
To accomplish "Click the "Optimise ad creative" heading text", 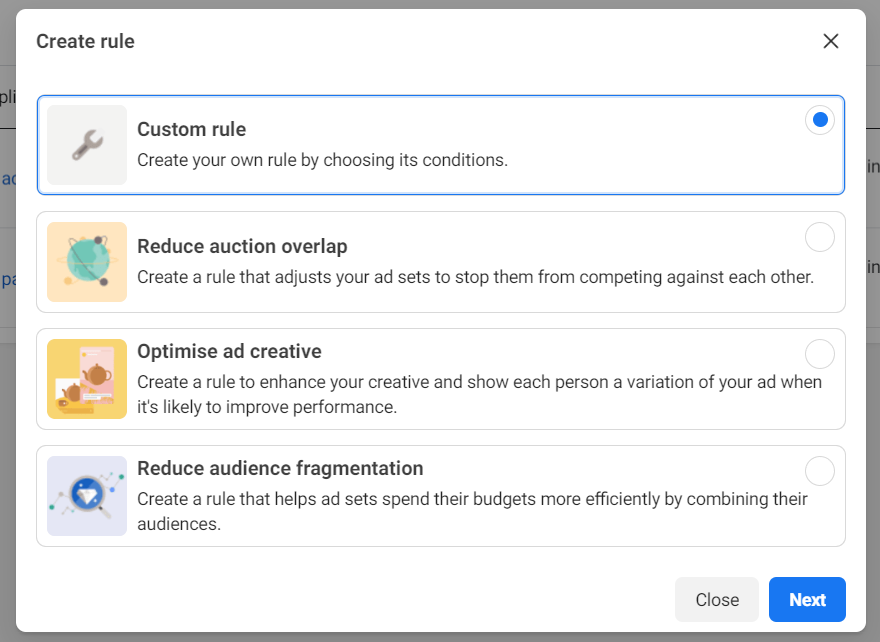I will [229, 352].
